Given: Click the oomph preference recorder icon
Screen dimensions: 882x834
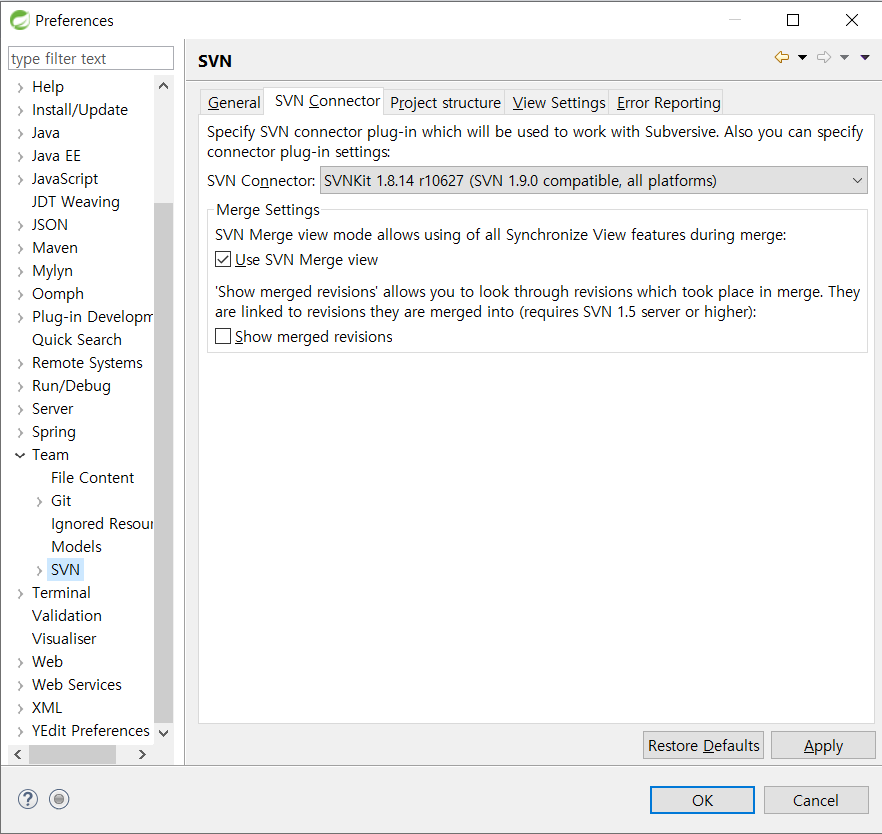Looking at the screenshot, I should click(59, 799).
